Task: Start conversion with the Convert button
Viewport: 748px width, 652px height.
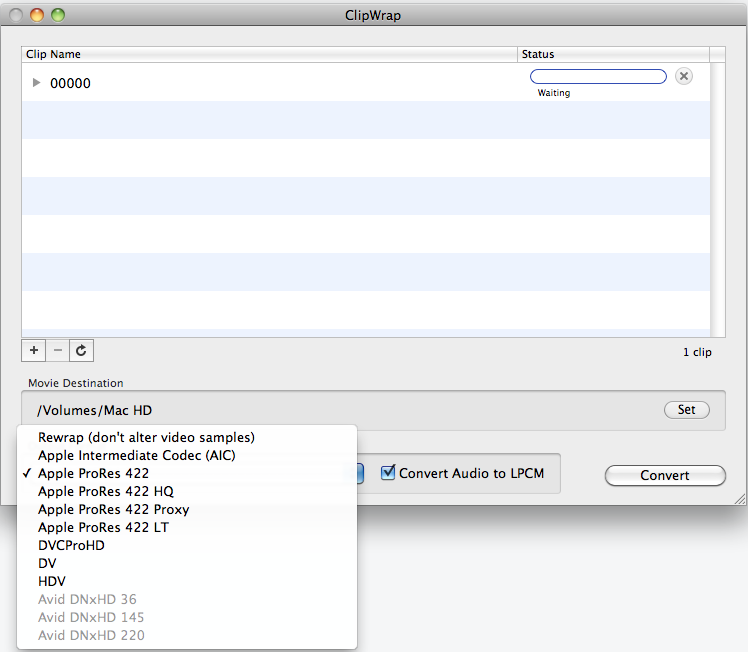Action: (x=665, y=475)
